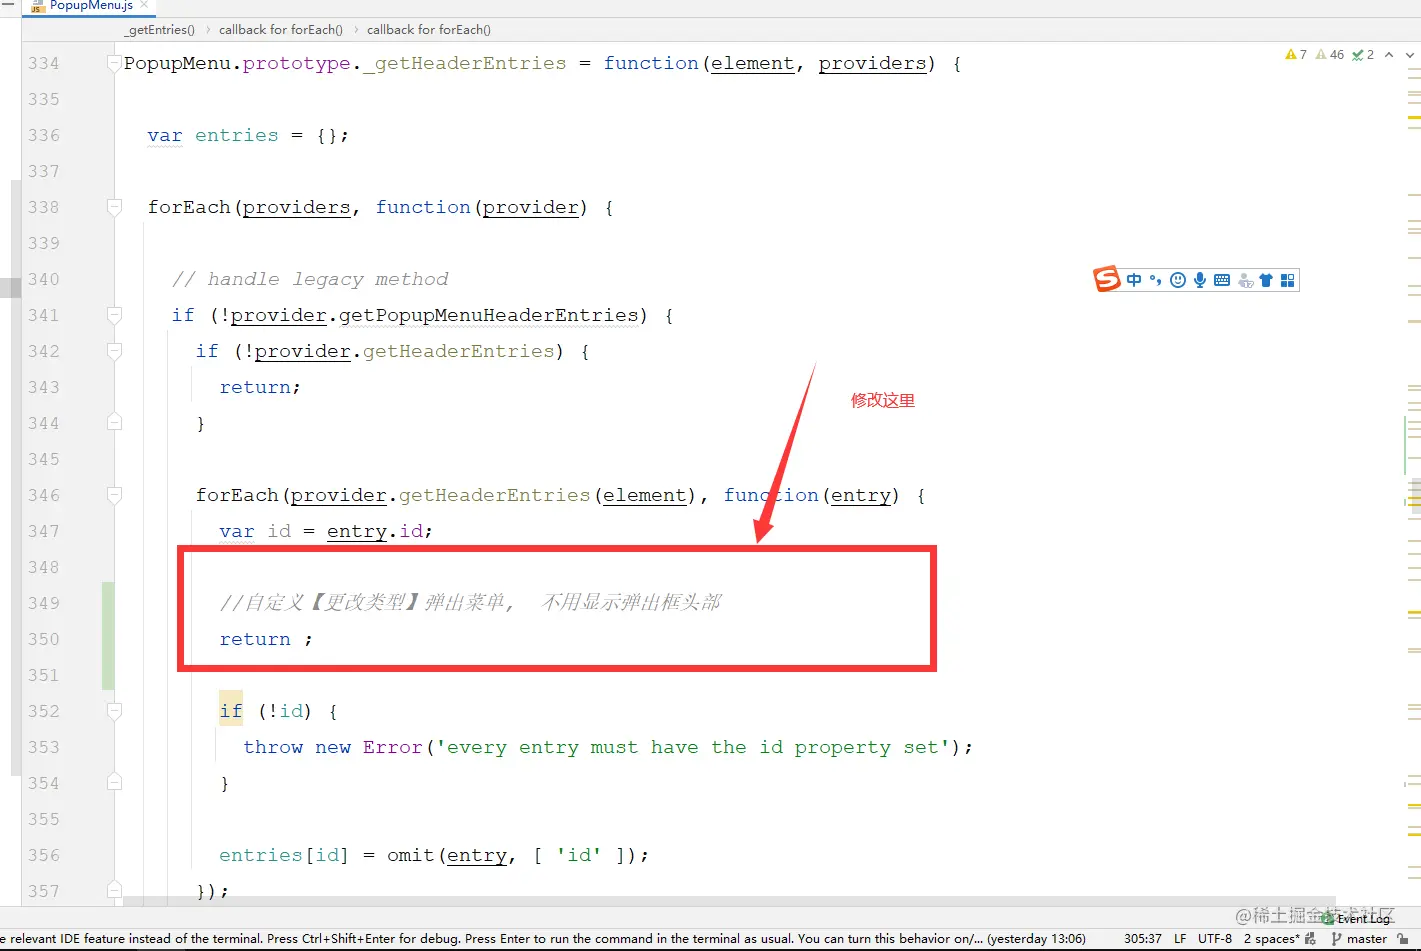Click the callback for forEach() breadcrumb
Screen dimensions: 1421x951
281,30
